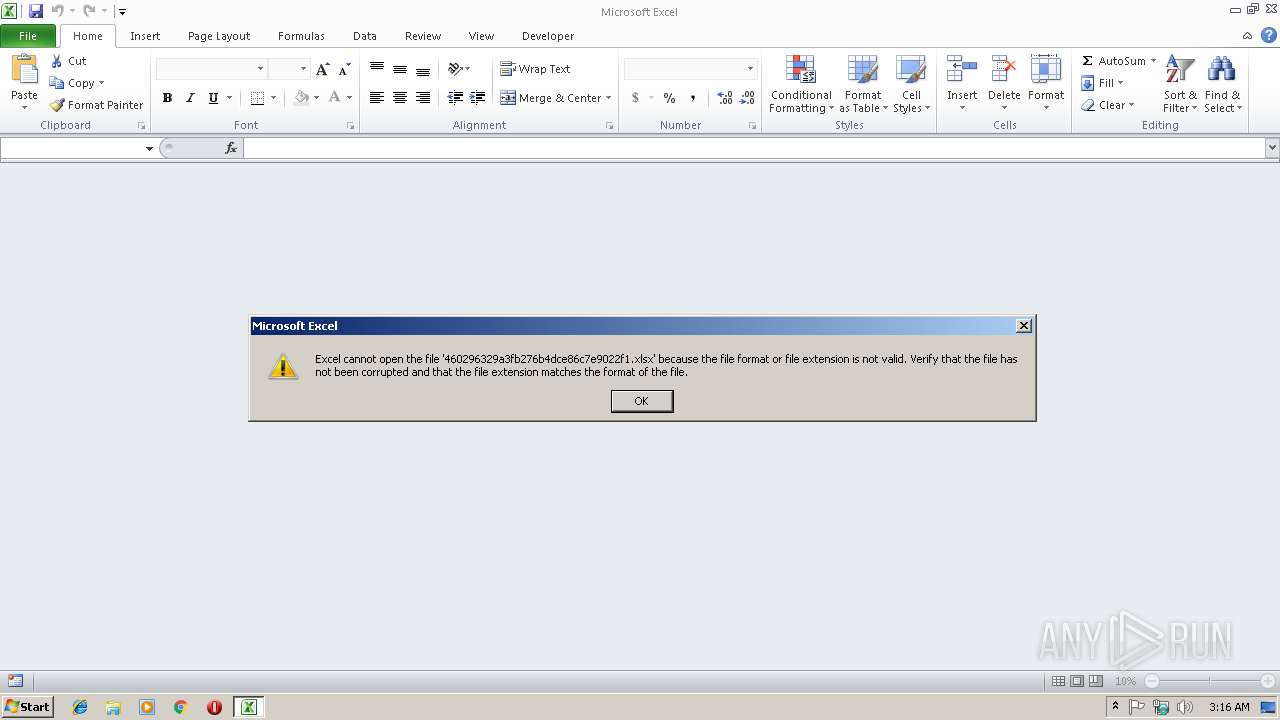
Task: Click the Insert cells icon
Action: 962,69
